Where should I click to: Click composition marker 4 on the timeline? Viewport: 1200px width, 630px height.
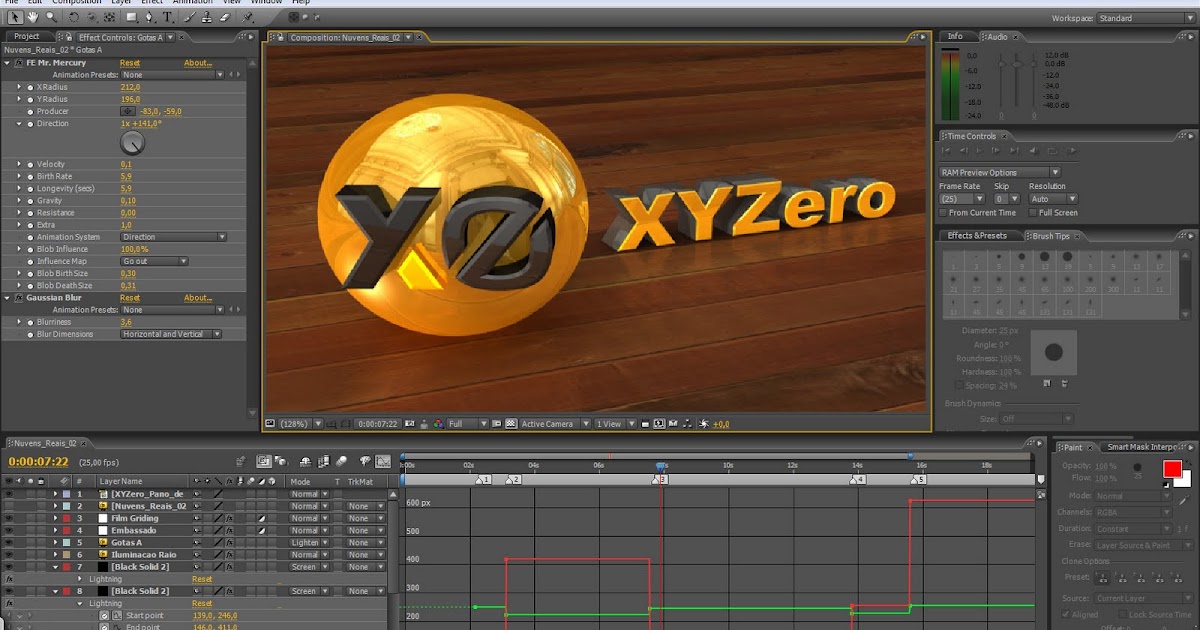tap(857, 480)
